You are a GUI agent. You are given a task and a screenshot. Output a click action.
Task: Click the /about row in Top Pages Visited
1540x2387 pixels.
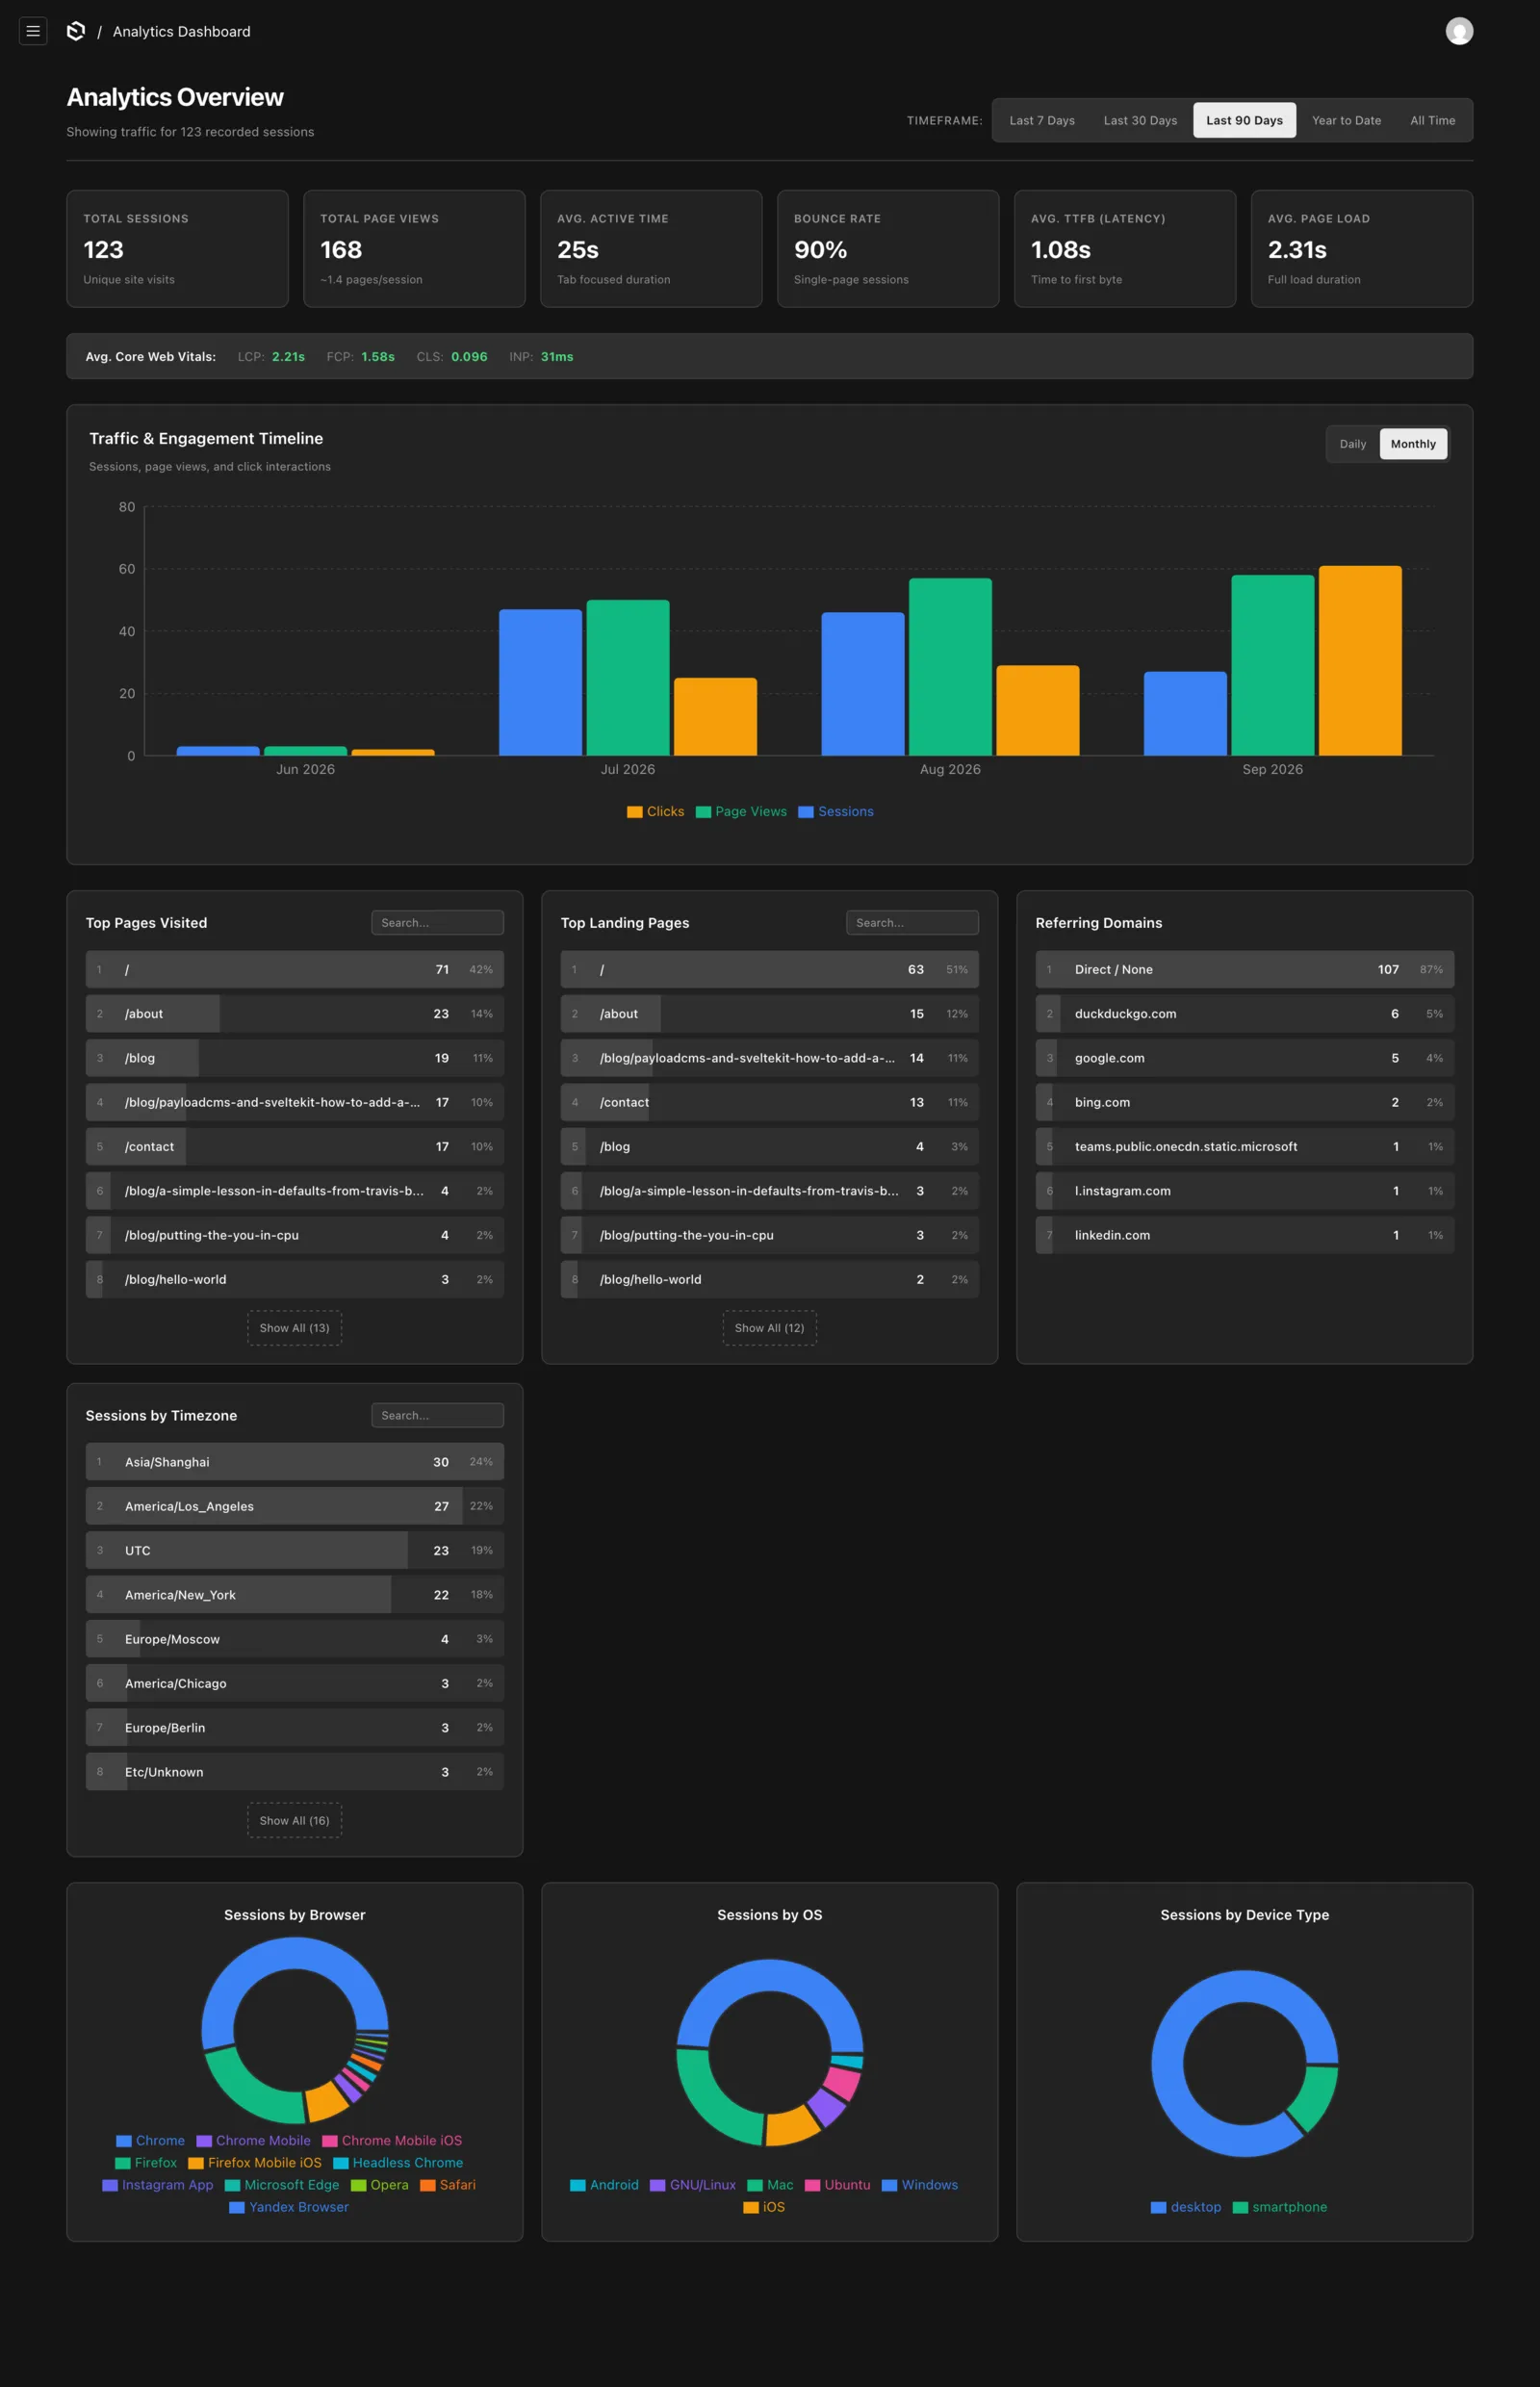[295, 1013]
